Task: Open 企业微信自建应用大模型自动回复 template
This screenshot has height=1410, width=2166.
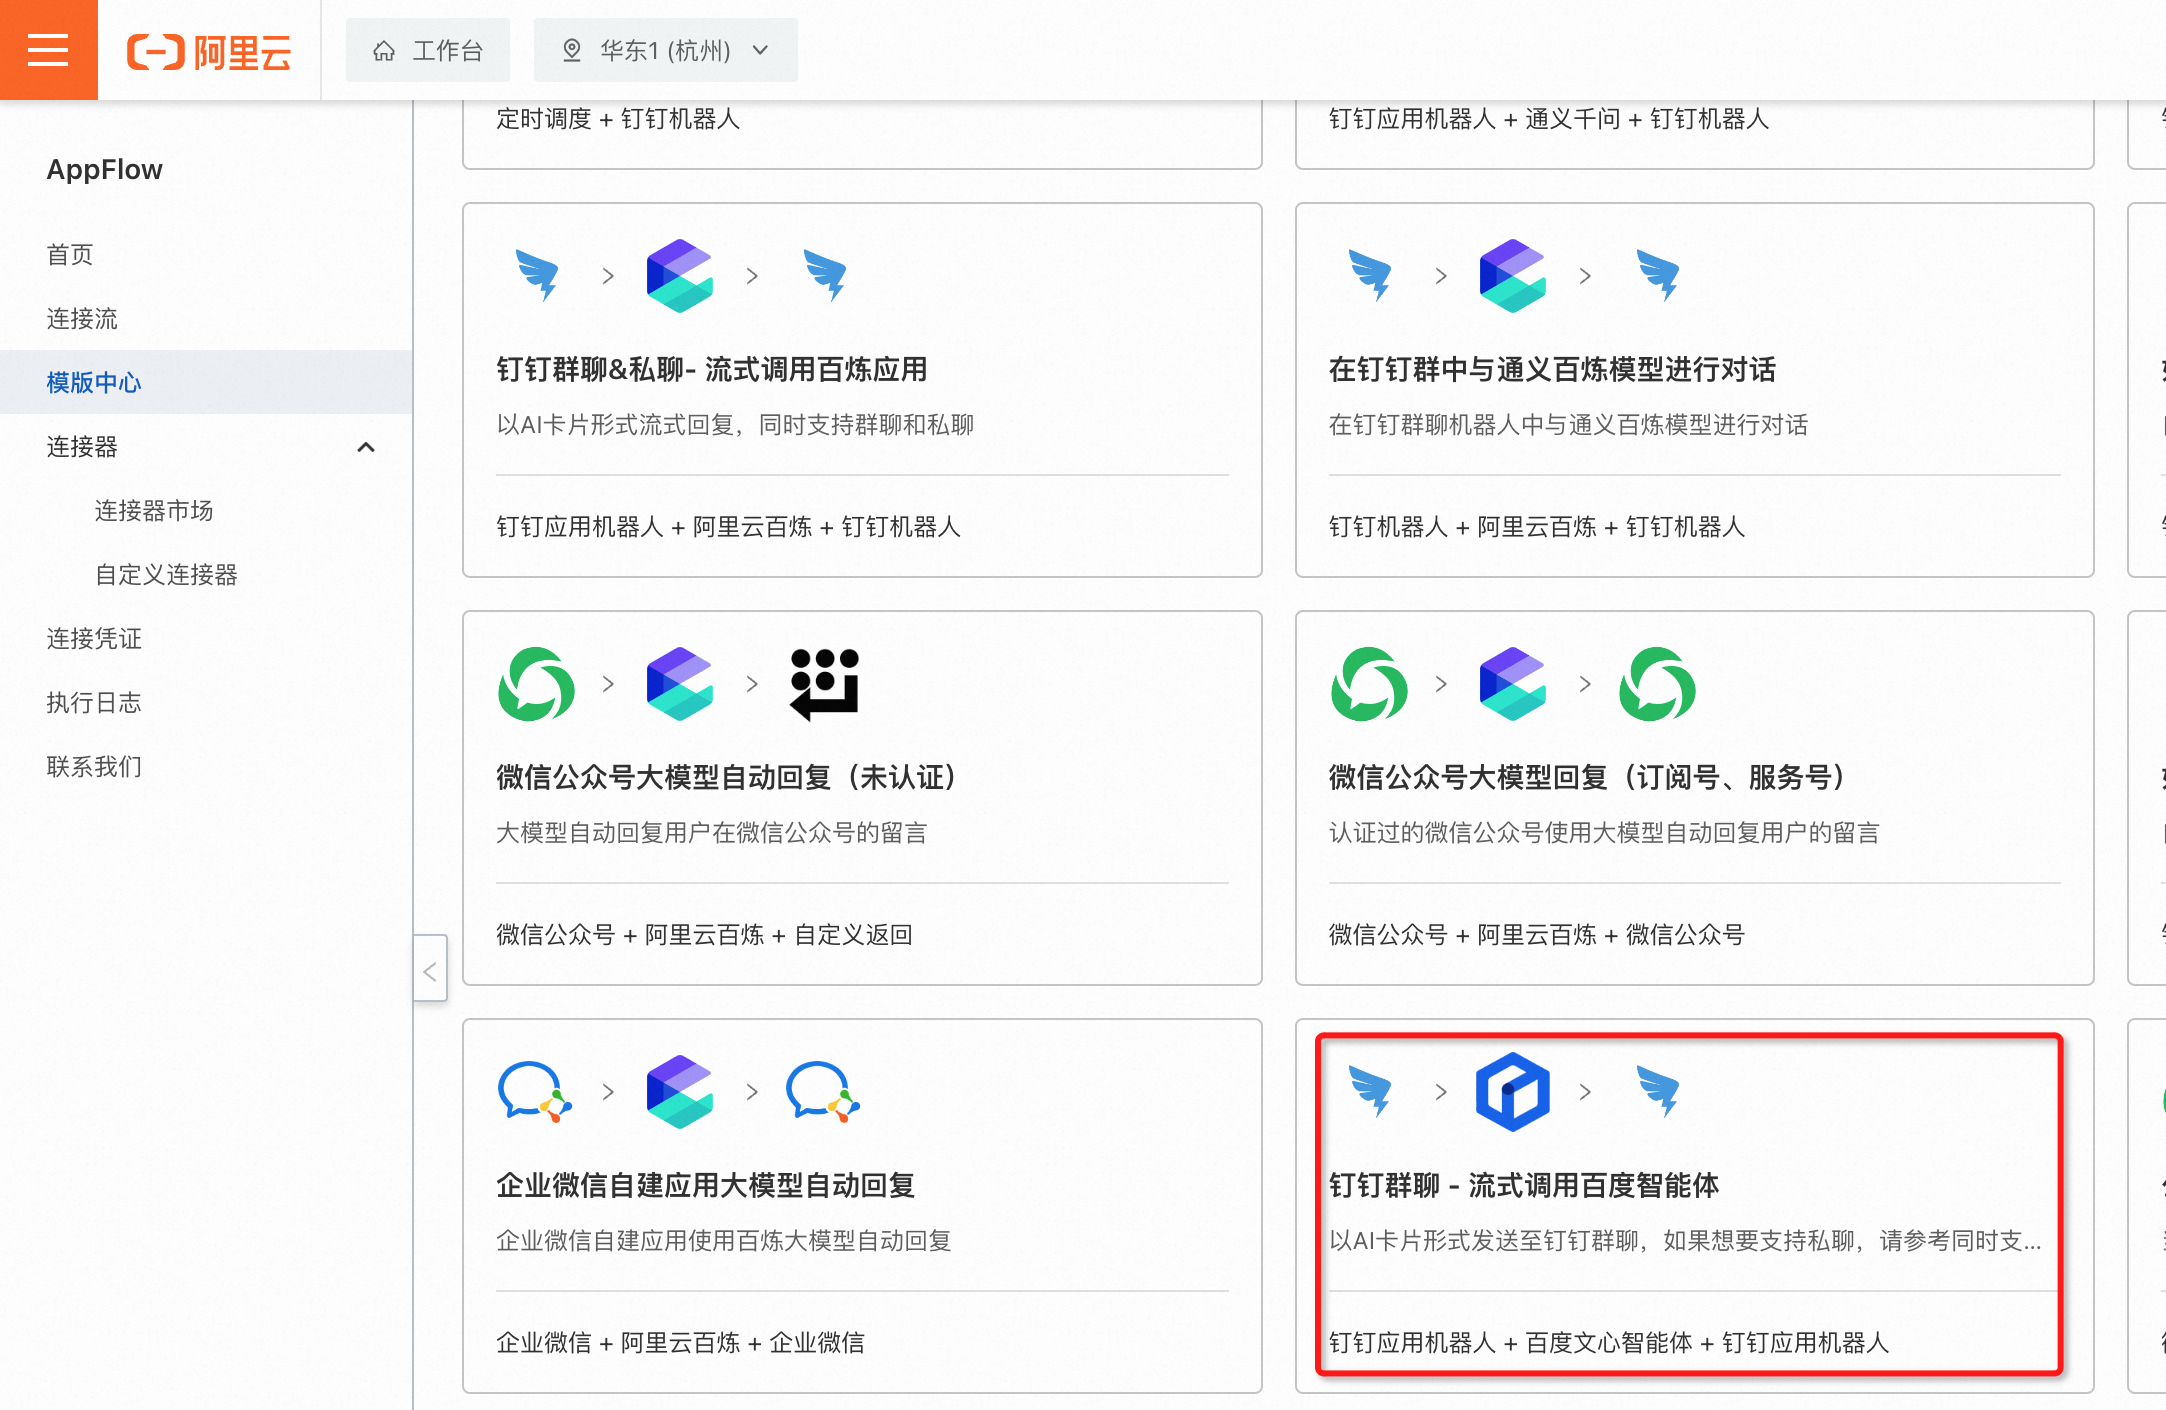Action: [x=705, y=1185]
